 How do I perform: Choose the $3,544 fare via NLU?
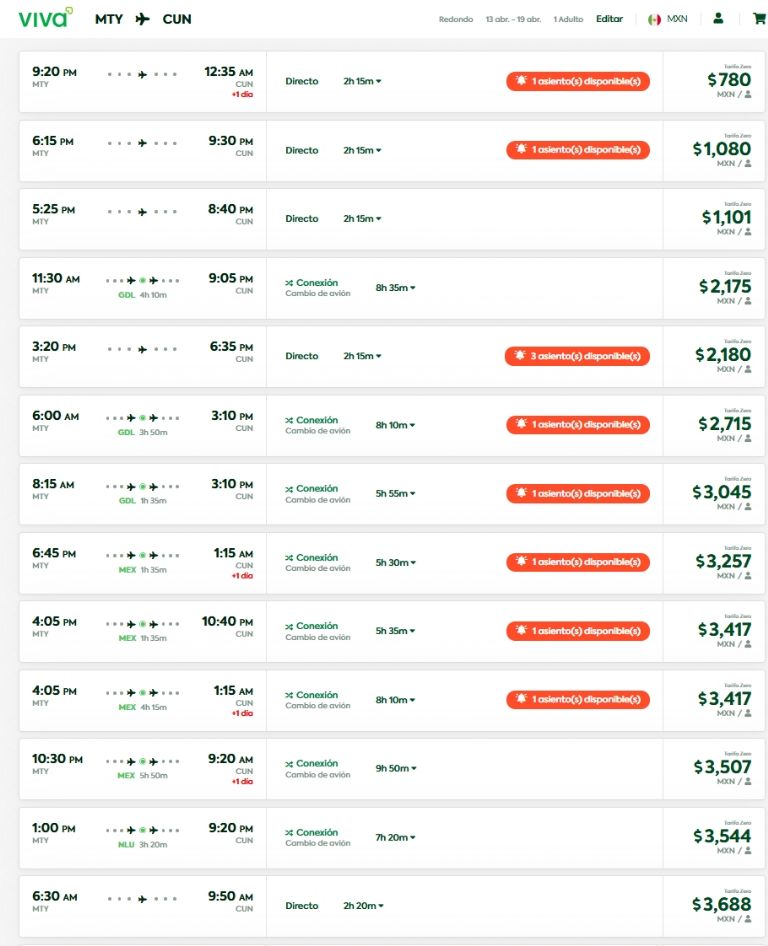click(x=722, y=836)
